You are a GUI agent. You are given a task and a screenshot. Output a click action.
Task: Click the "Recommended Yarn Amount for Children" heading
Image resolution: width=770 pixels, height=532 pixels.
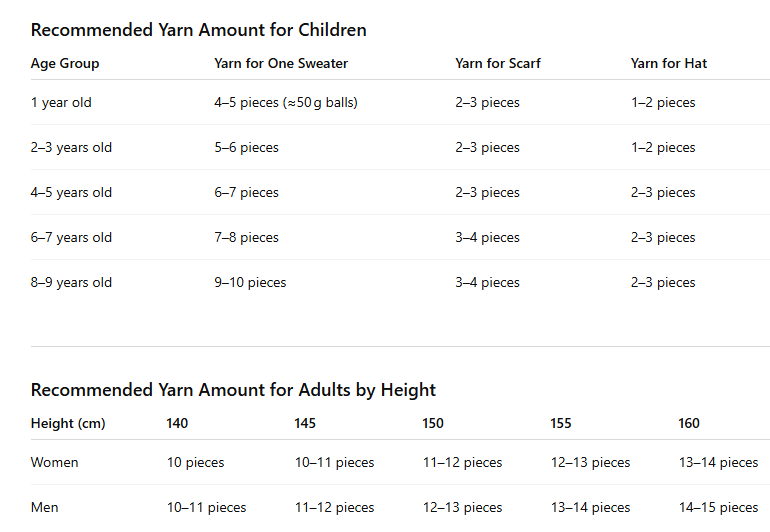[x=198, y=30]
